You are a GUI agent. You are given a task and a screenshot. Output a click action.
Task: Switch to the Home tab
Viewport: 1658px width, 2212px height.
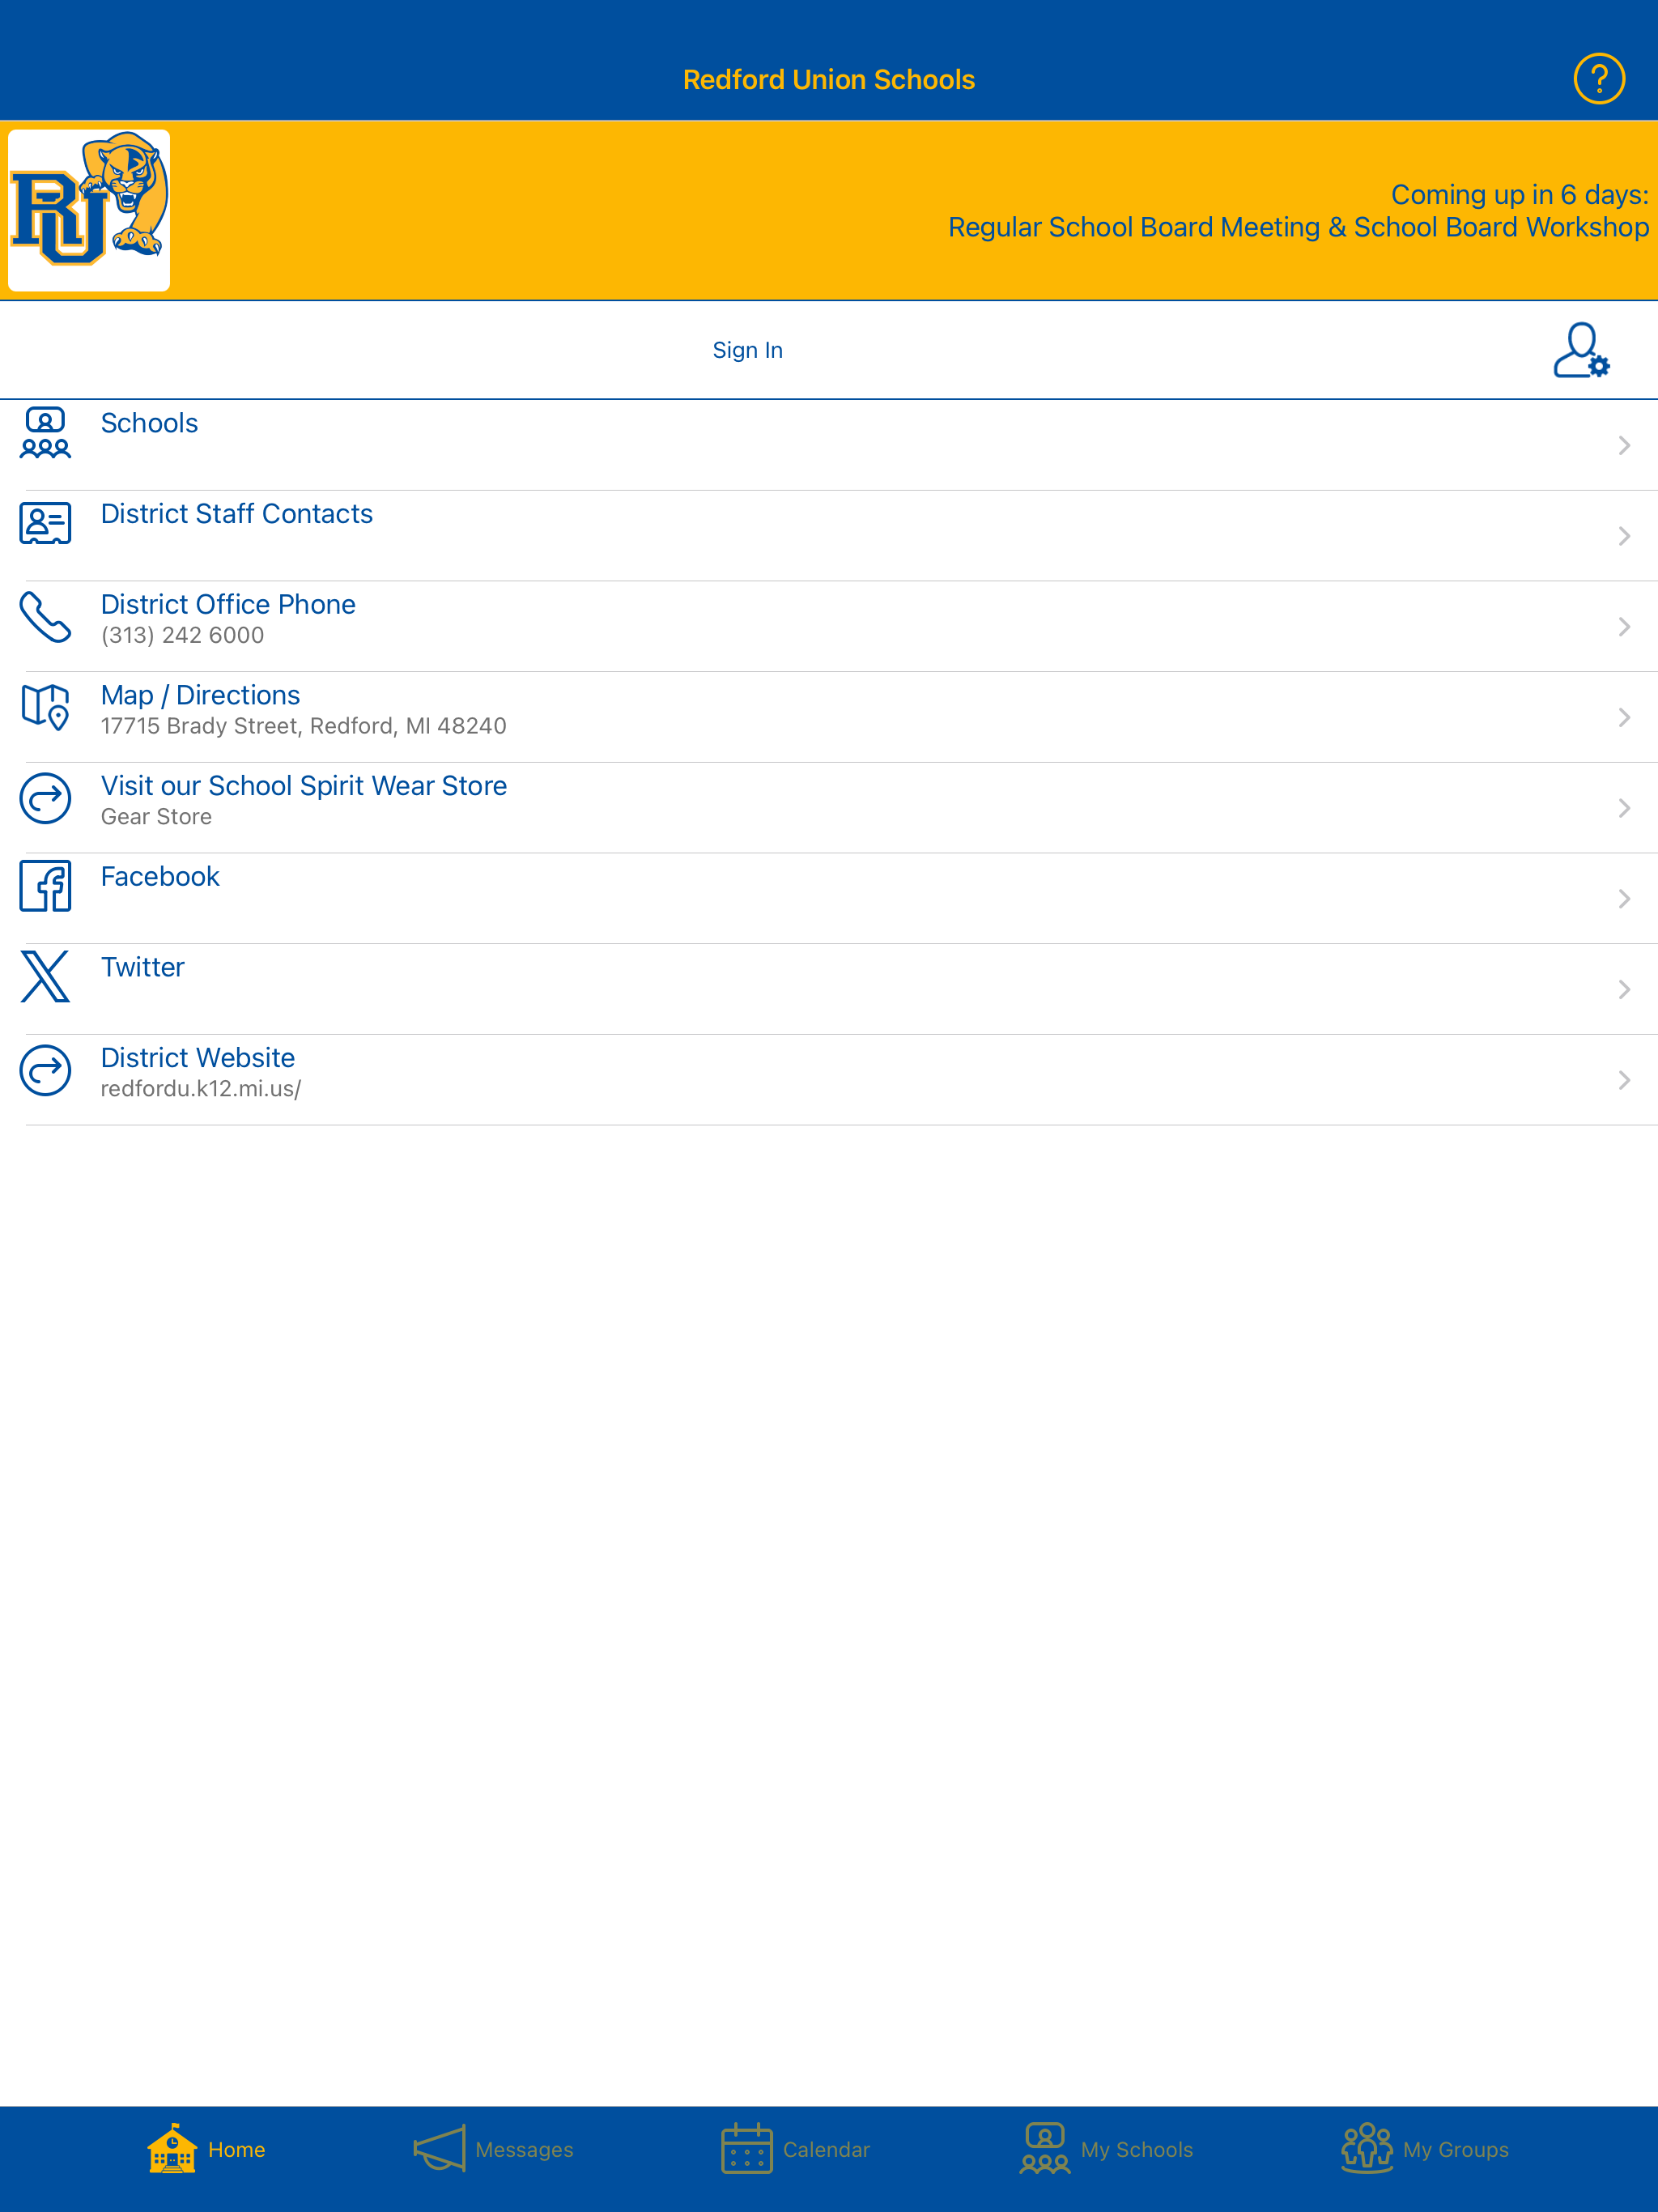coord(206,2148)
